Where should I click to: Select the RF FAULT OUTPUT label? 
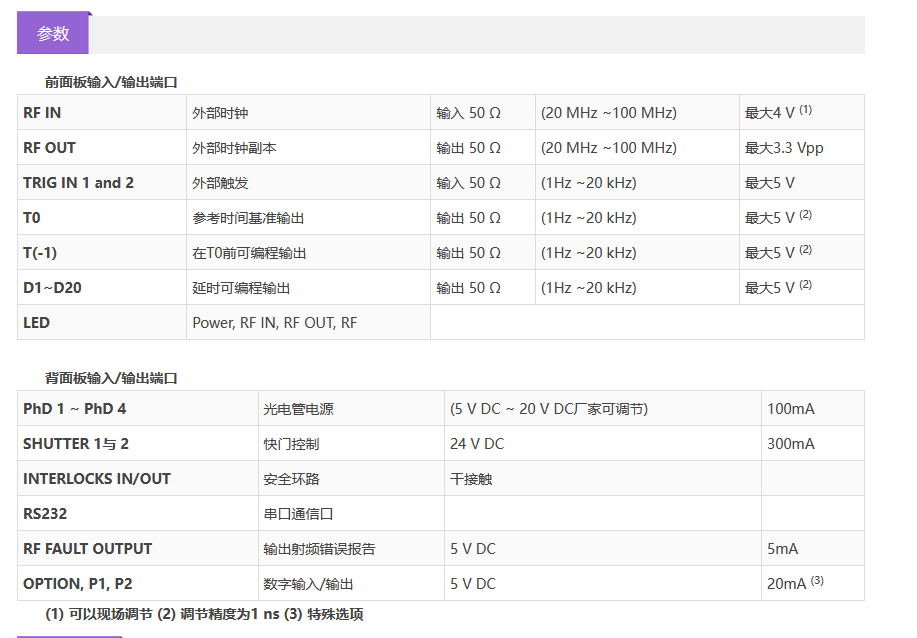click(88, 549)
